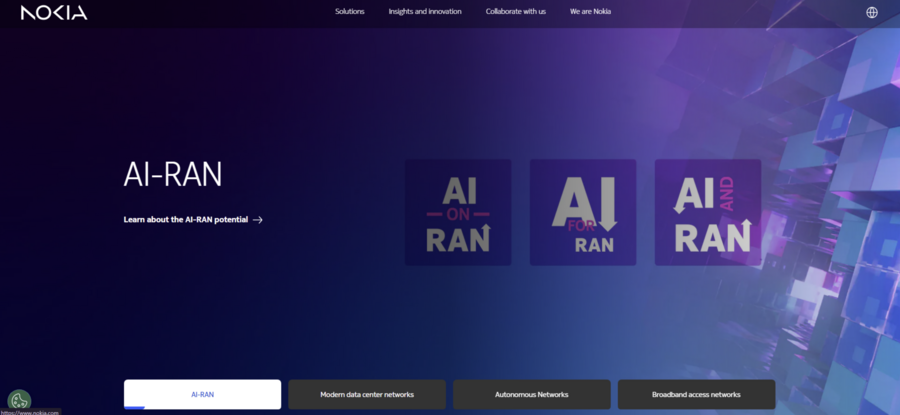Screen dimensions: 900x415
Task: Open the We are Nokia menu
Action: (590, 11)
